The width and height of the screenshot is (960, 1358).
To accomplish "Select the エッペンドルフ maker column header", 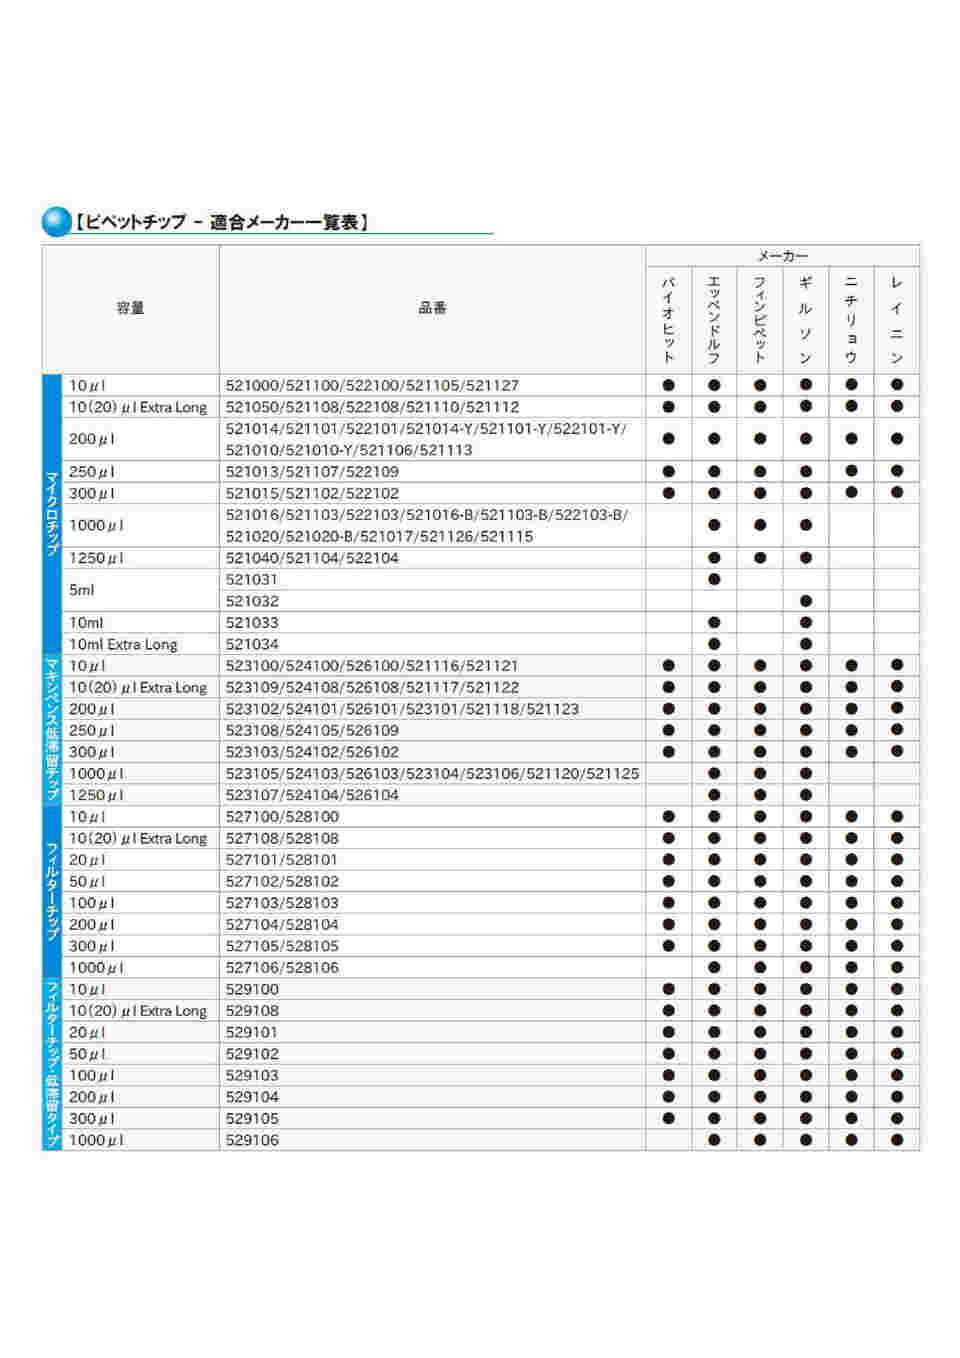I will (714, 320).
